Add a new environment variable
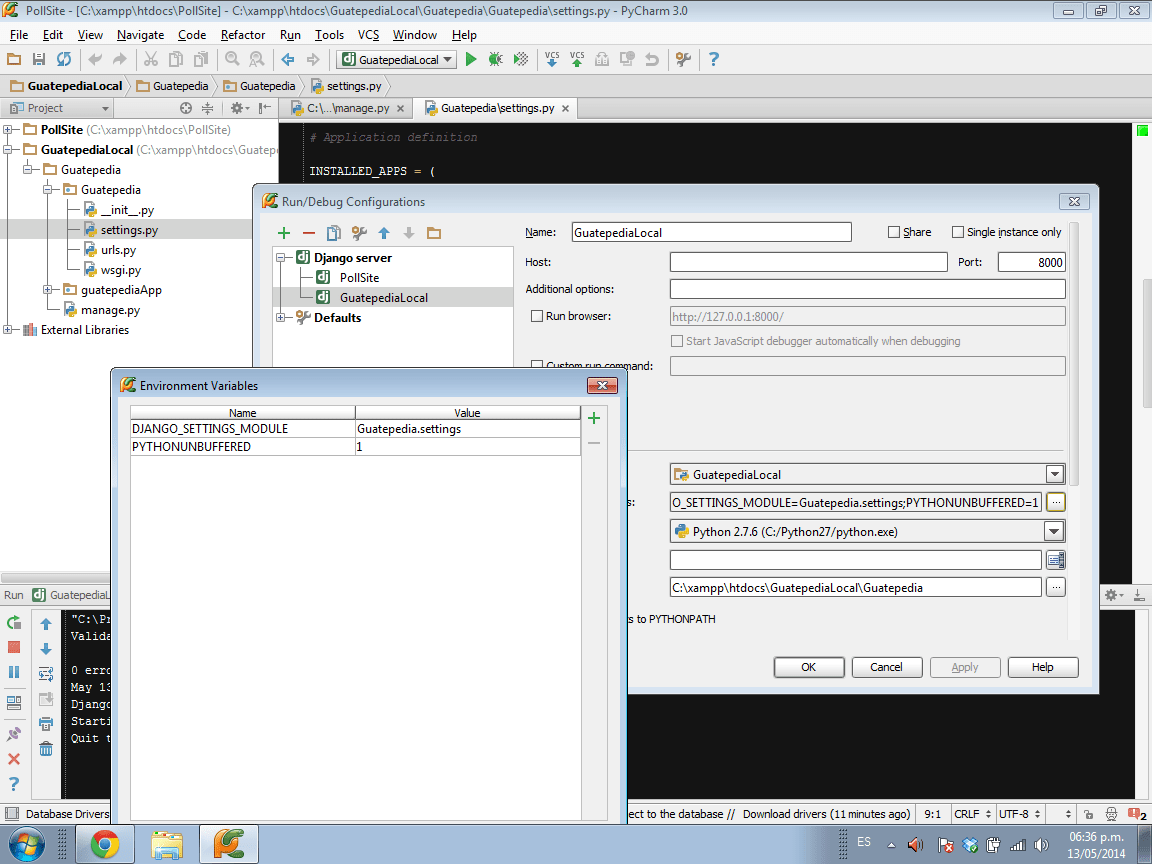 (x=593, y=418)
